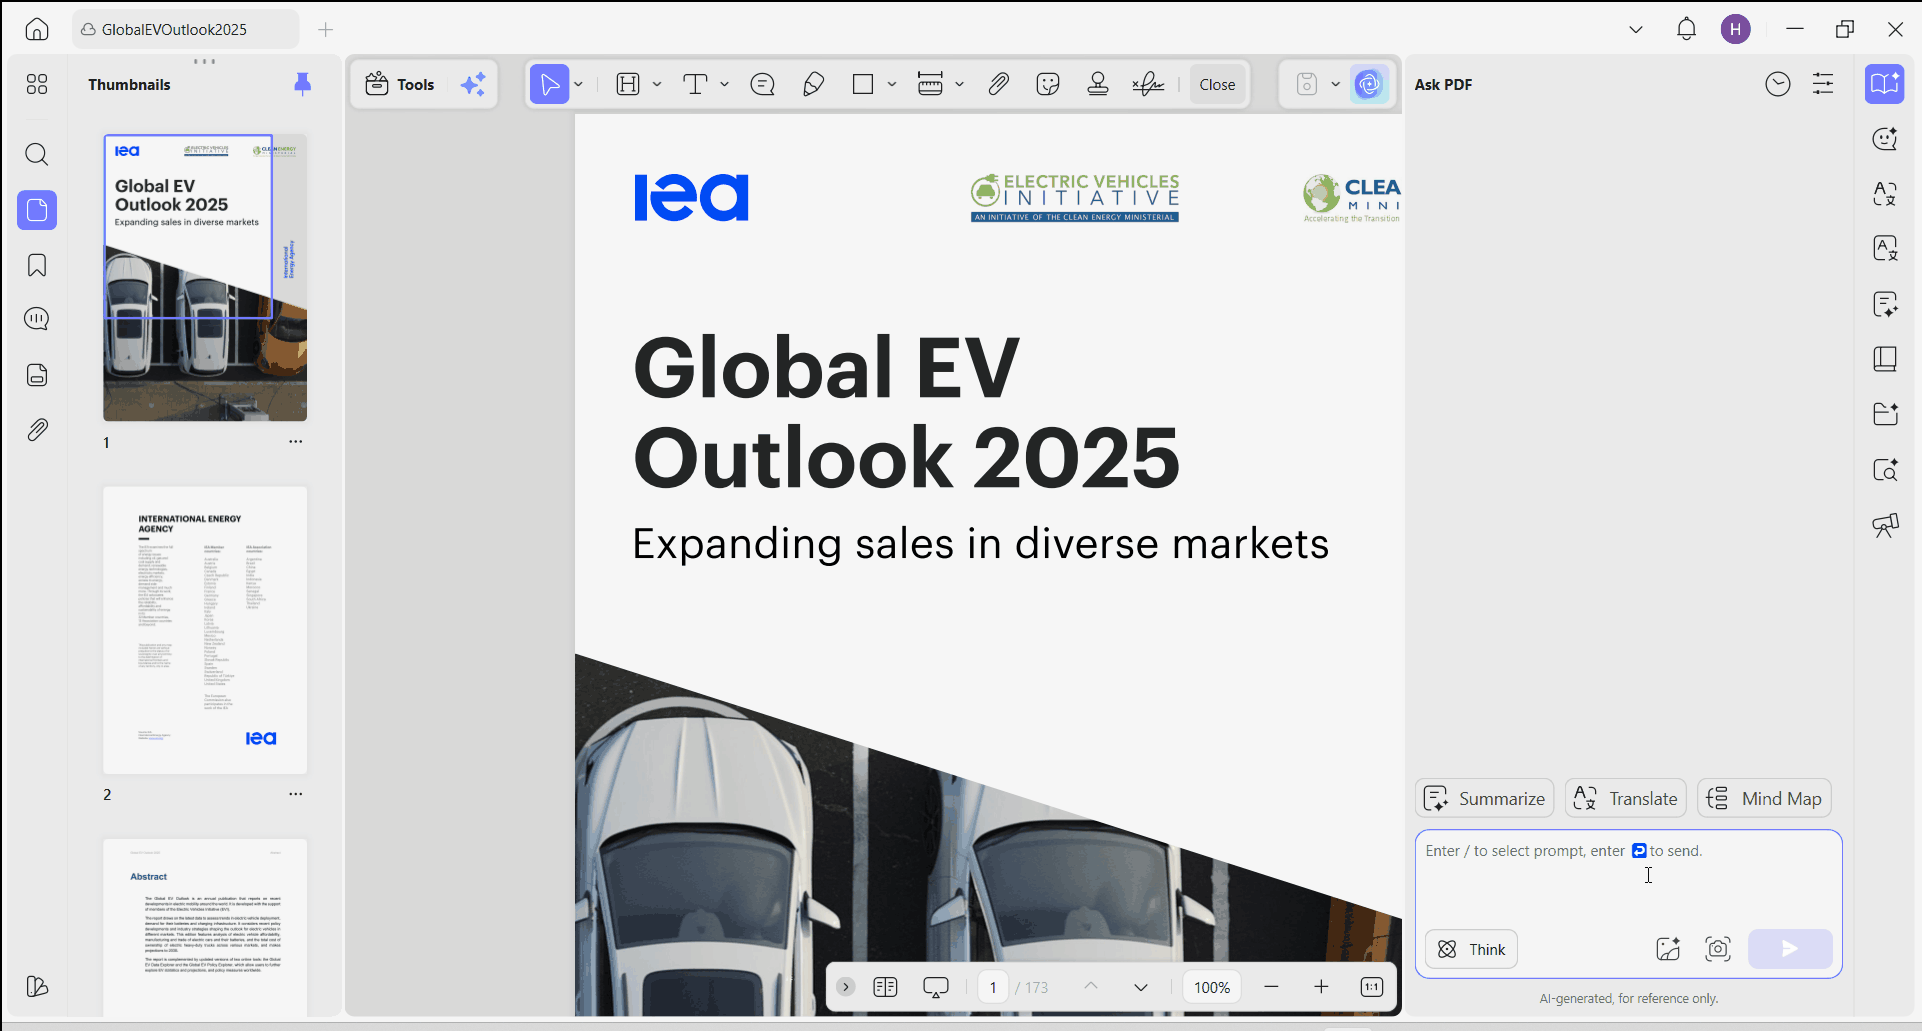Viewport: 1922px width, 1031px height.
Task: Select the Sticker tool
Action: [1048, 84]
